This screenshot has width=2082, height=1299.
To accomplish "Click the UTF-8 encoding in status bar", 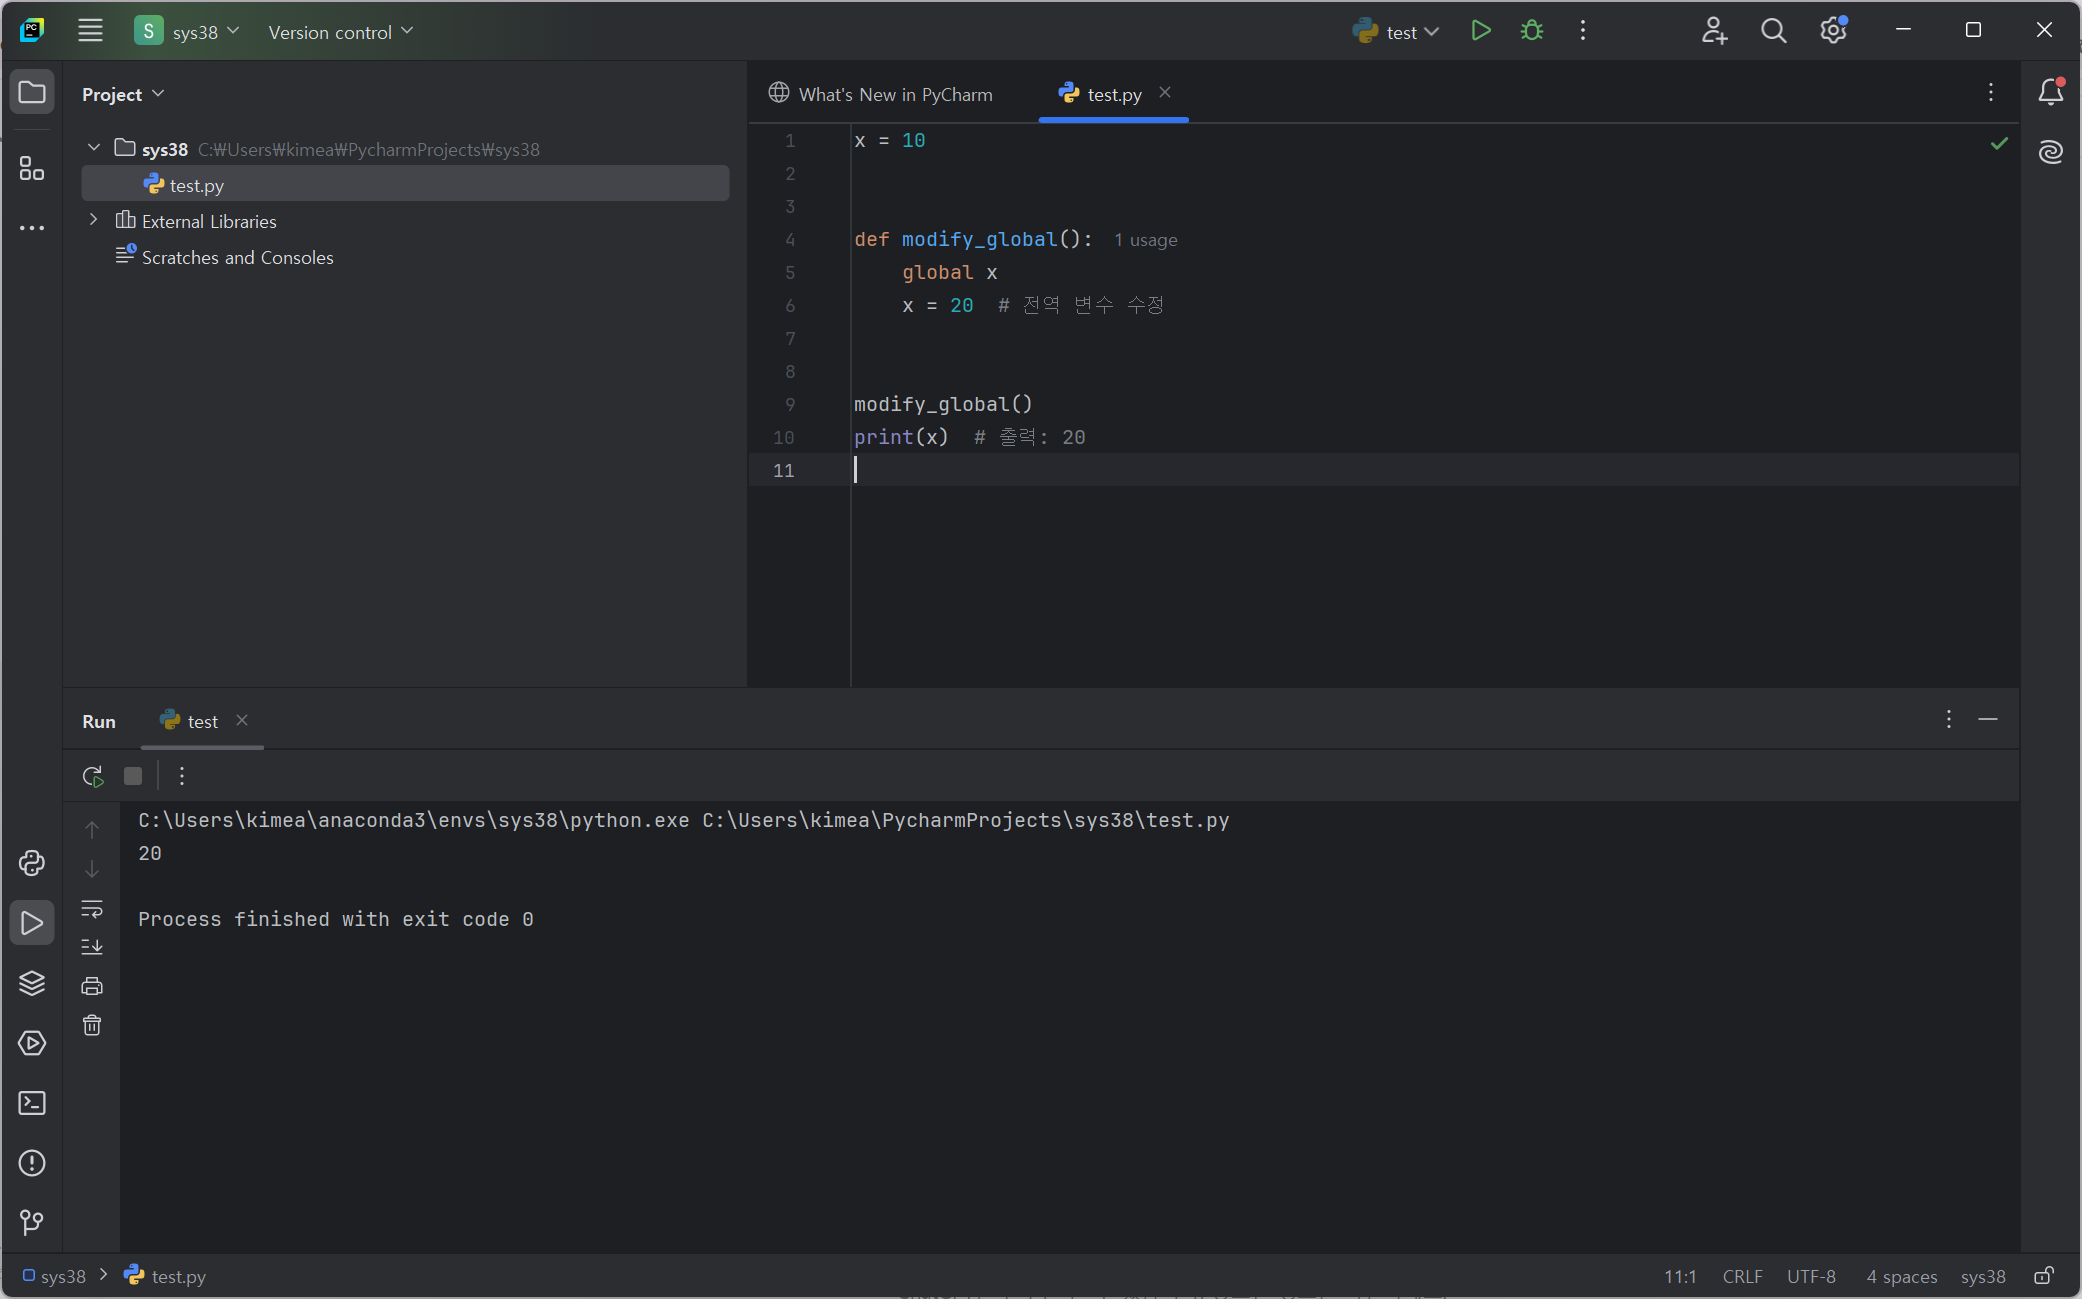I will [x=1811, y=1276].
